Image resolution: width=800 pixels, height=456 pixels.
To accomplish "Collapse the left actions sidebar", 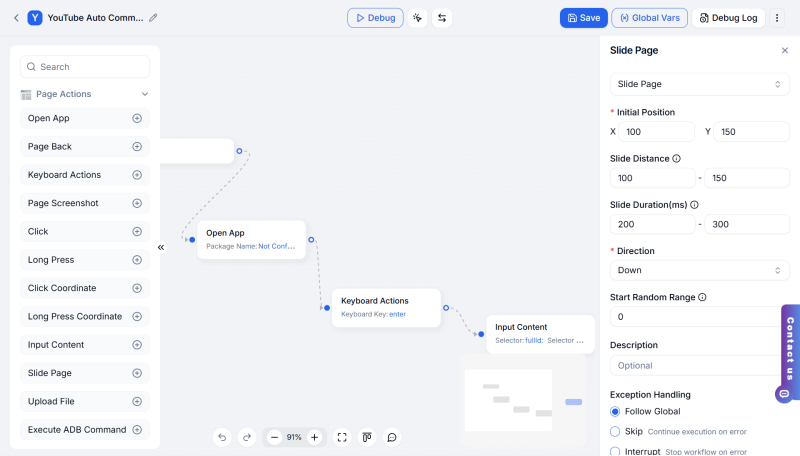I will point(161,247).
